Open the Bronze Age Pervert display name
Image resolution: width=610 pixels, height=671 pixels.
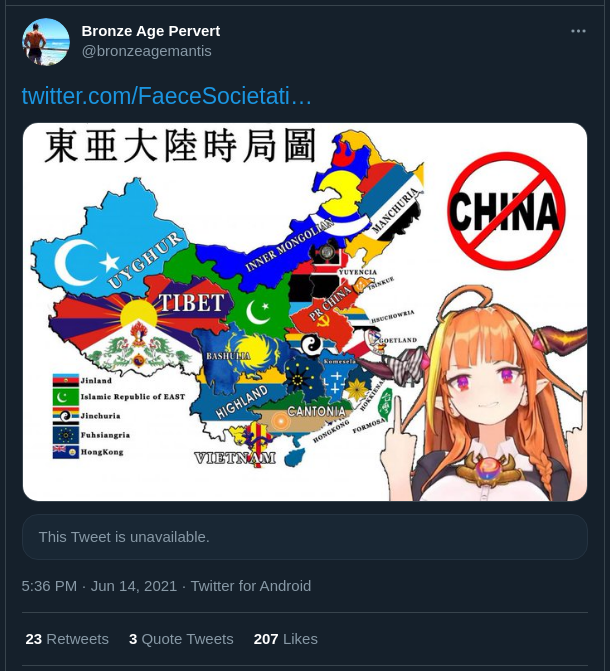[x=151, y=31]
